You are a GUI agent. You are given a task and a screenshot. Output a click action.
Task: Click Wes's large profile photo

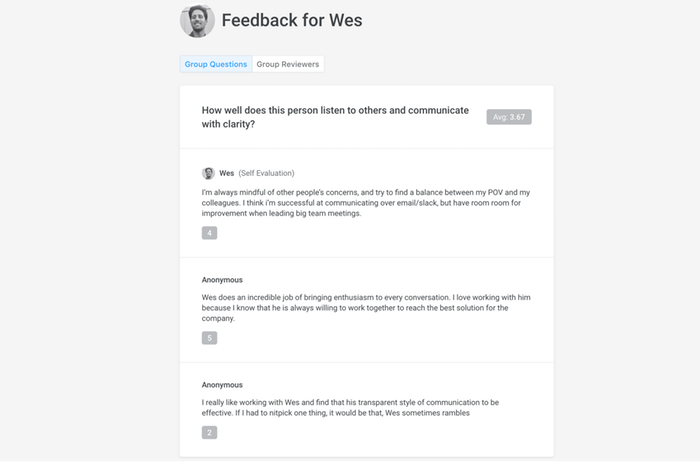[197, 21]
